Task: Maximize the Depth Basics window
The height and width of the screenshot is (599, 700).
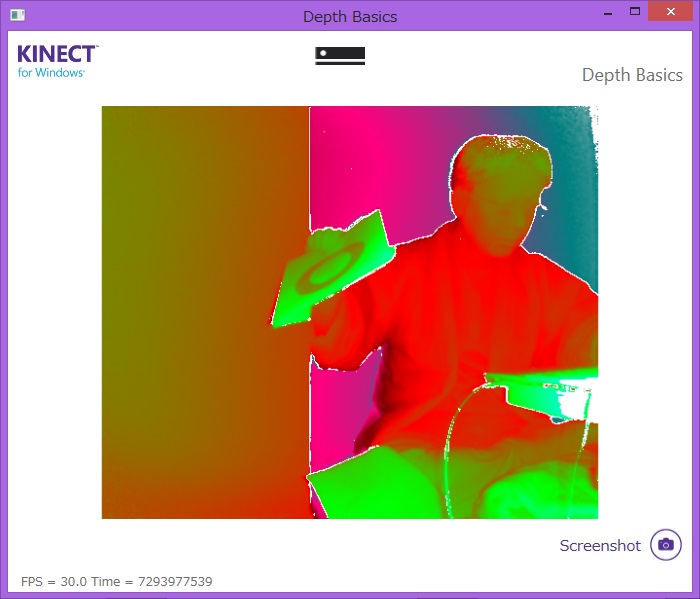Action: tap(635, 12)
